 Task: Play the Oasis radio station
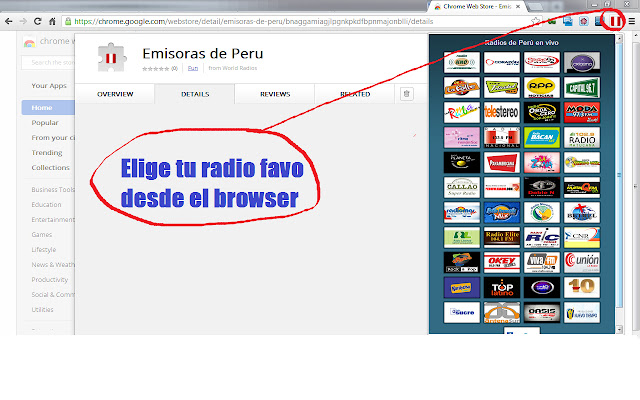542,313
